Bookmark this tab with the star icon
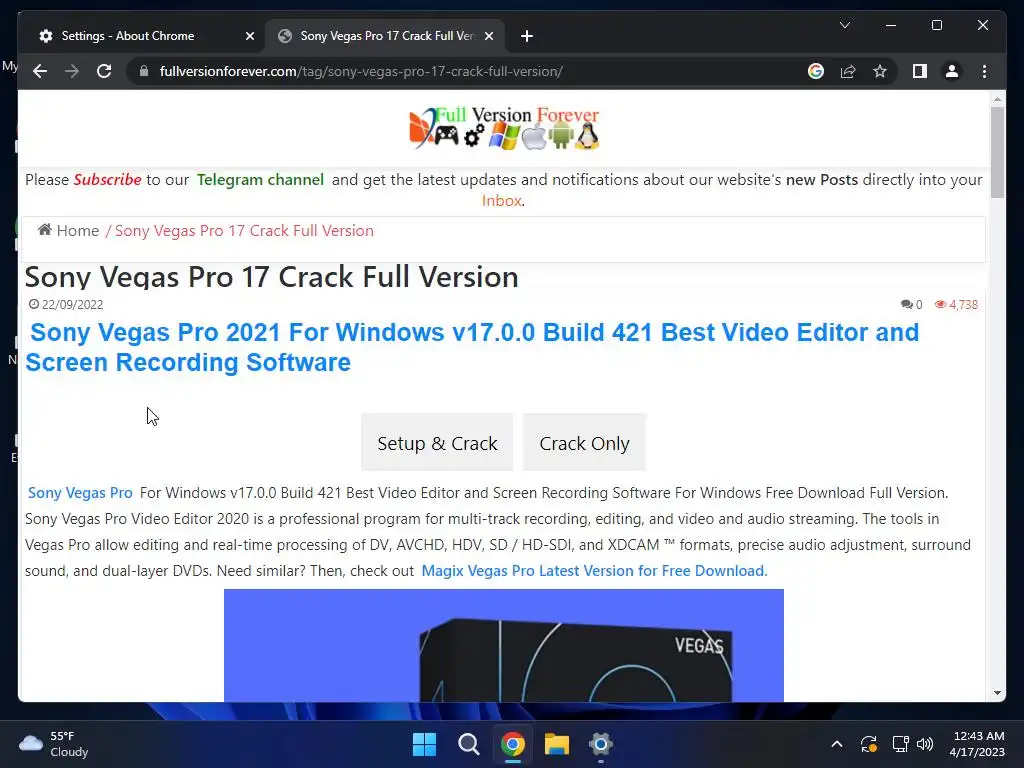The width and height of the screenshot is (1024, 768). coord(880,71)
